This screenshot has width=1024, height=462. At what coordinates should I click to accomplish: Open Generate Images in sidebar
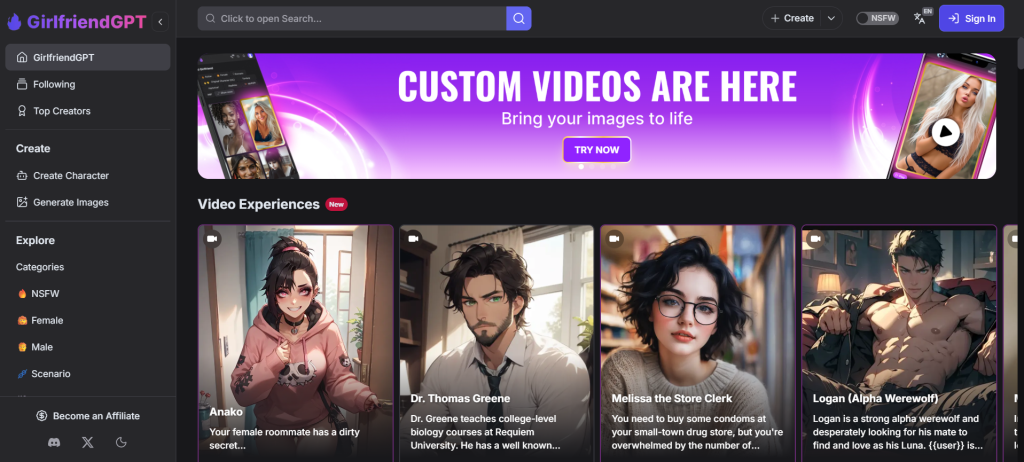(x=88, y=203)
